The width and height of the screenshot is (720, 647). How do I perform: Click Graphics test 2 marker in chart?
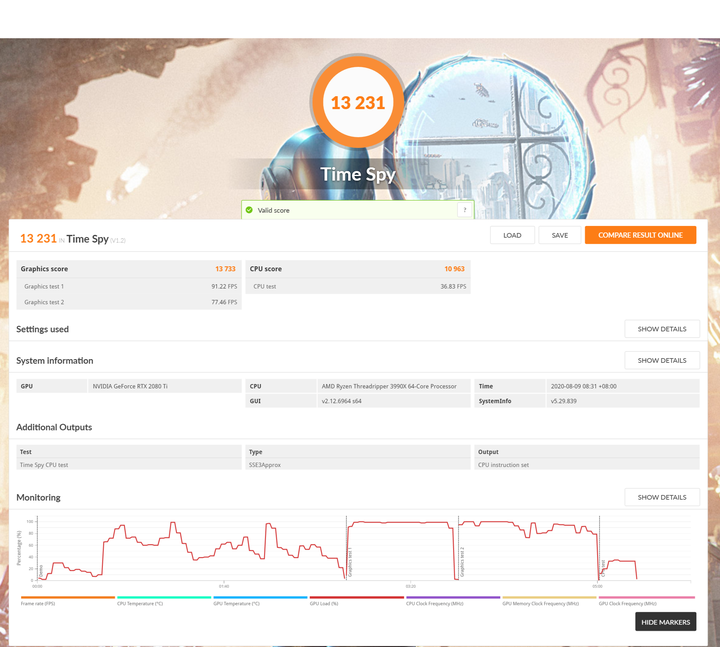tap(462, 563)
